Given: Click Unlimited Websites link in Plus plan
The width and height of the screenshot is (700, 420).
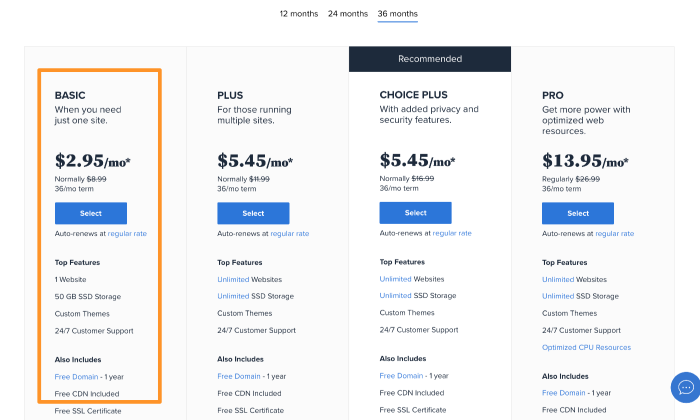Looking at the screenshot, I should point(233,280).
